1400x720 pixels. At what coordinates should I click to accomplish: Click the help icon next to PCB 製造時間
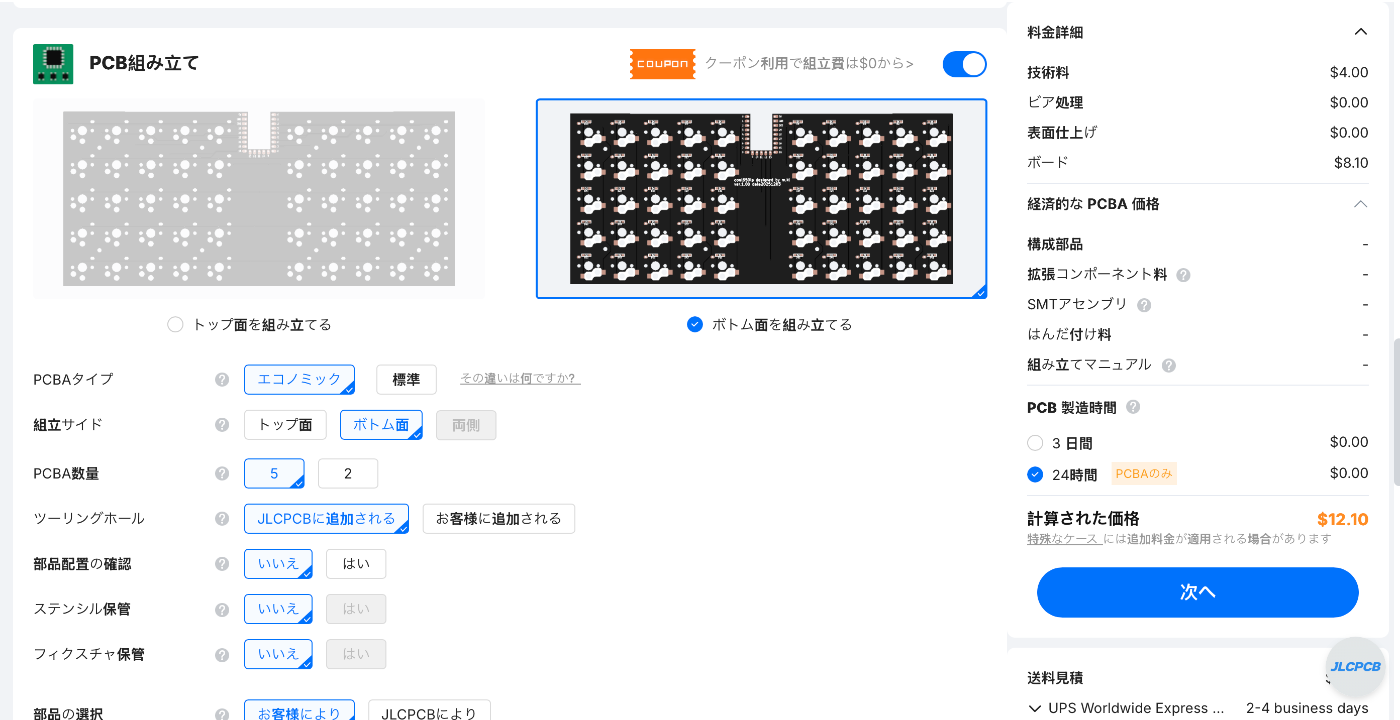coord(1133,407)
